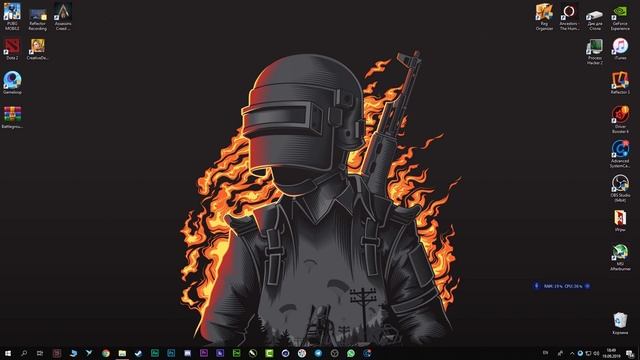The width and height of the screenshot is (640, 360).
Task: Open File Explorer from the taskbar
Action: [122, 353]
